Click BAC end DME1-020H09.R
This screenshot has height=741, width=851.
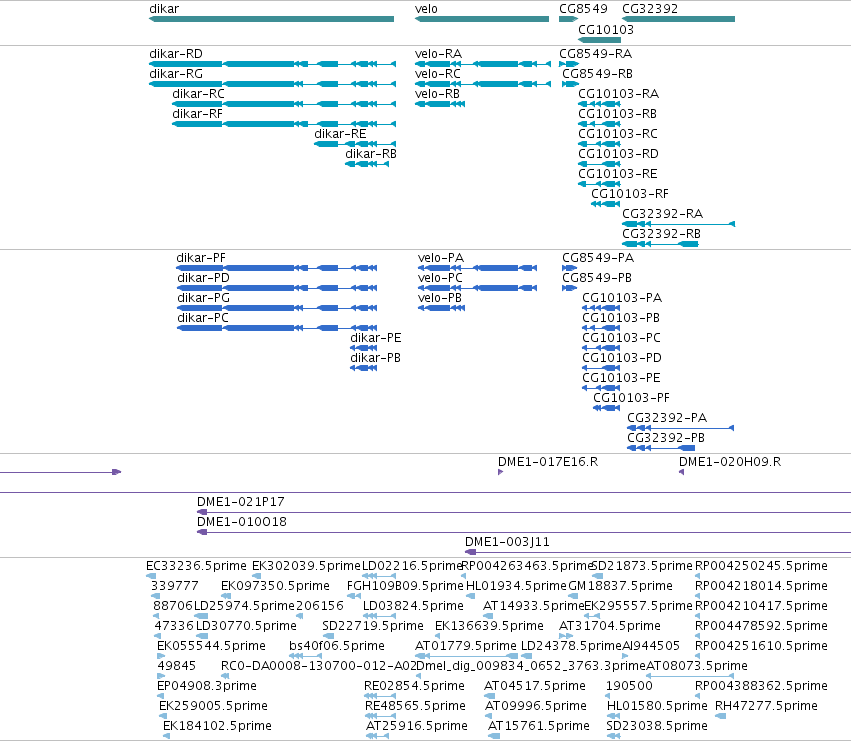point(681,472)
